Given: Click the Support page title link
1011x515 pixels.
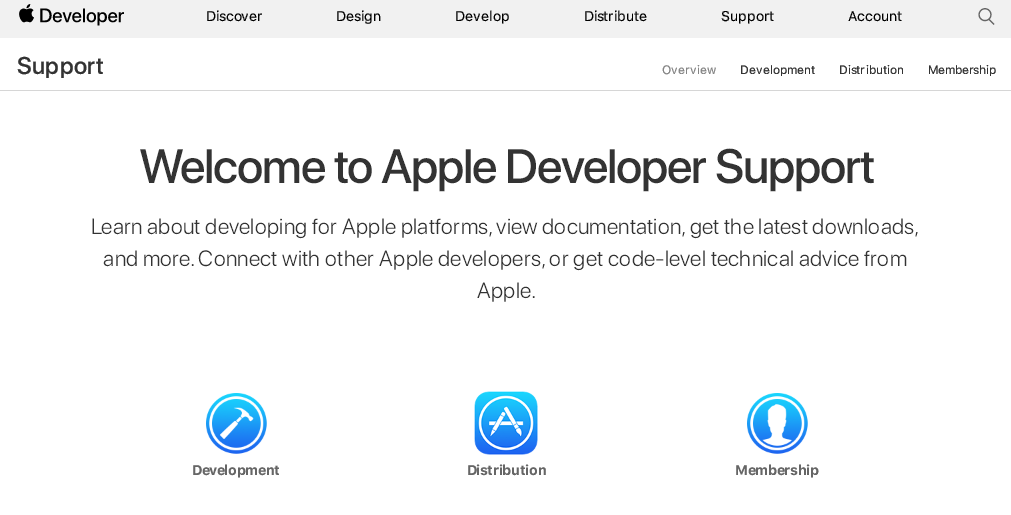Looking at the screenshot, I should 60,66.
